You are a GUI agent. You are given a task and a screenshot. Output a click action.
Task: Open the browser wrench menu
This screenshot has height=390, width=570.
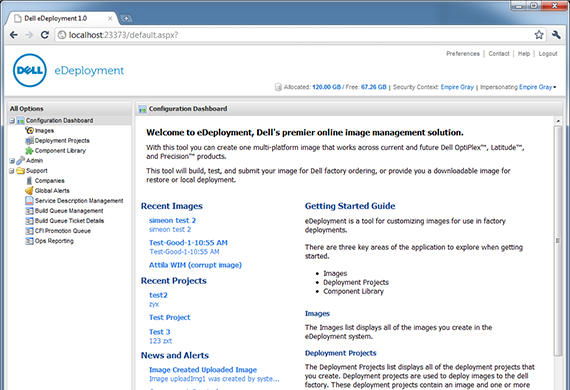coord(556,35)
